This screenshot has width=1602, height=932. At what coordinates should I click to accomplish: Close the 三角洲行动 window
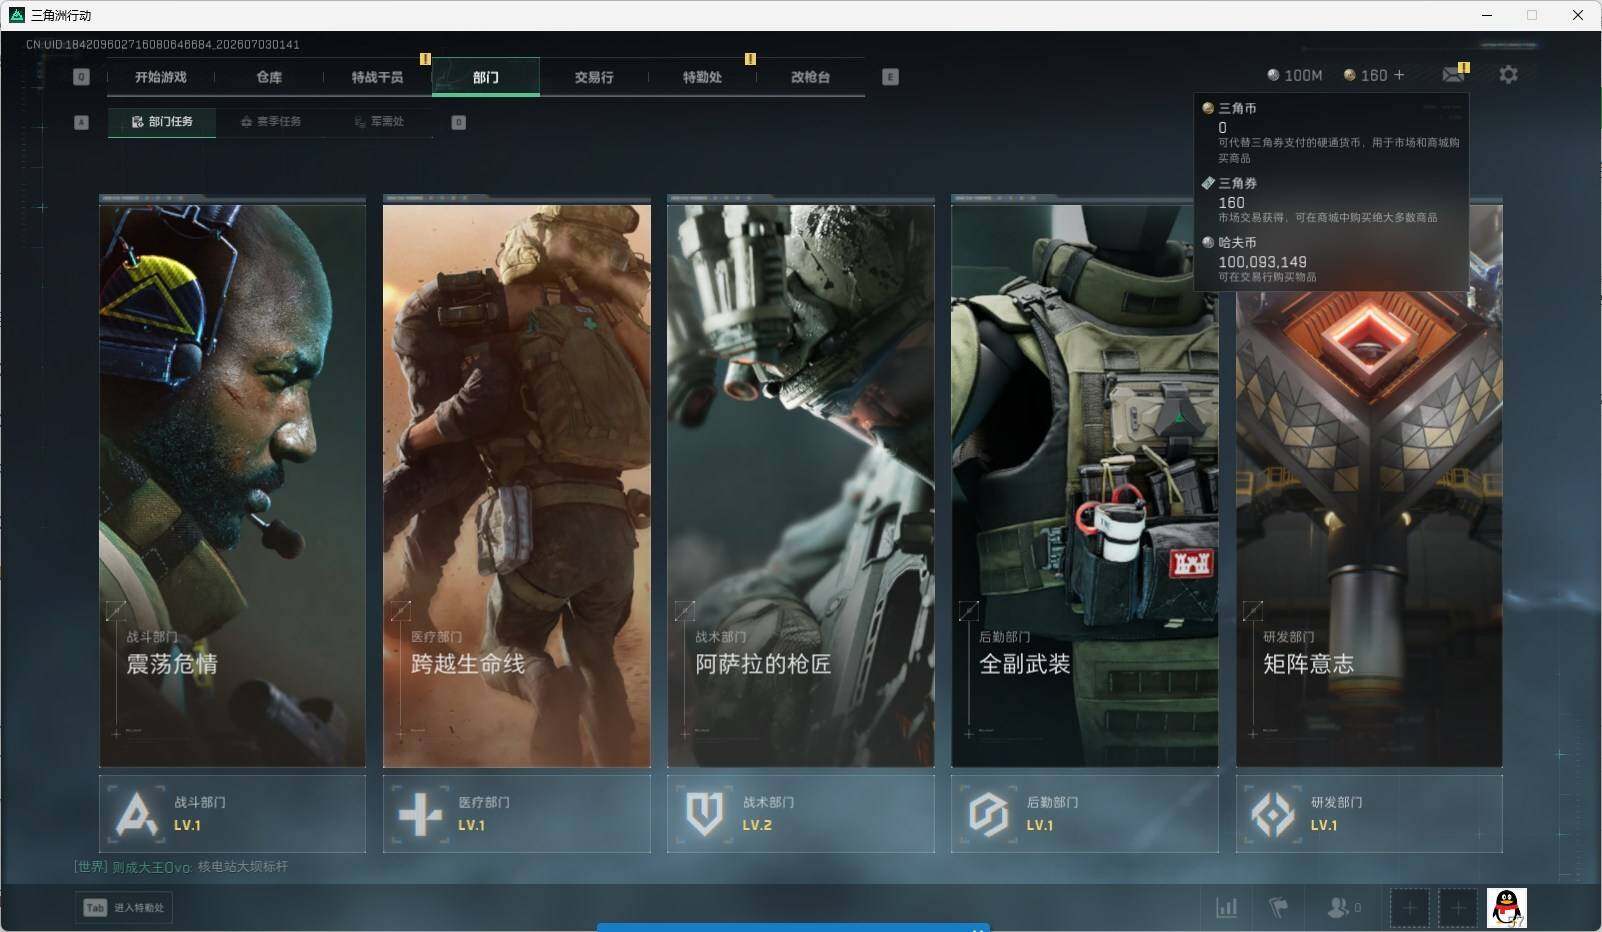(1578, 15)
